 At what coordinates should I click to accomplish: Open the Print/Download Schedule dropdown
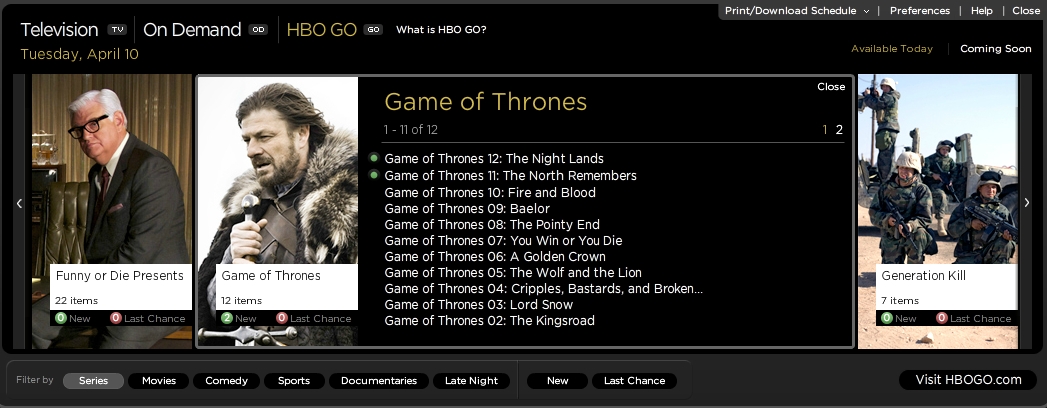pyautogui.click(x=797, y=11)
